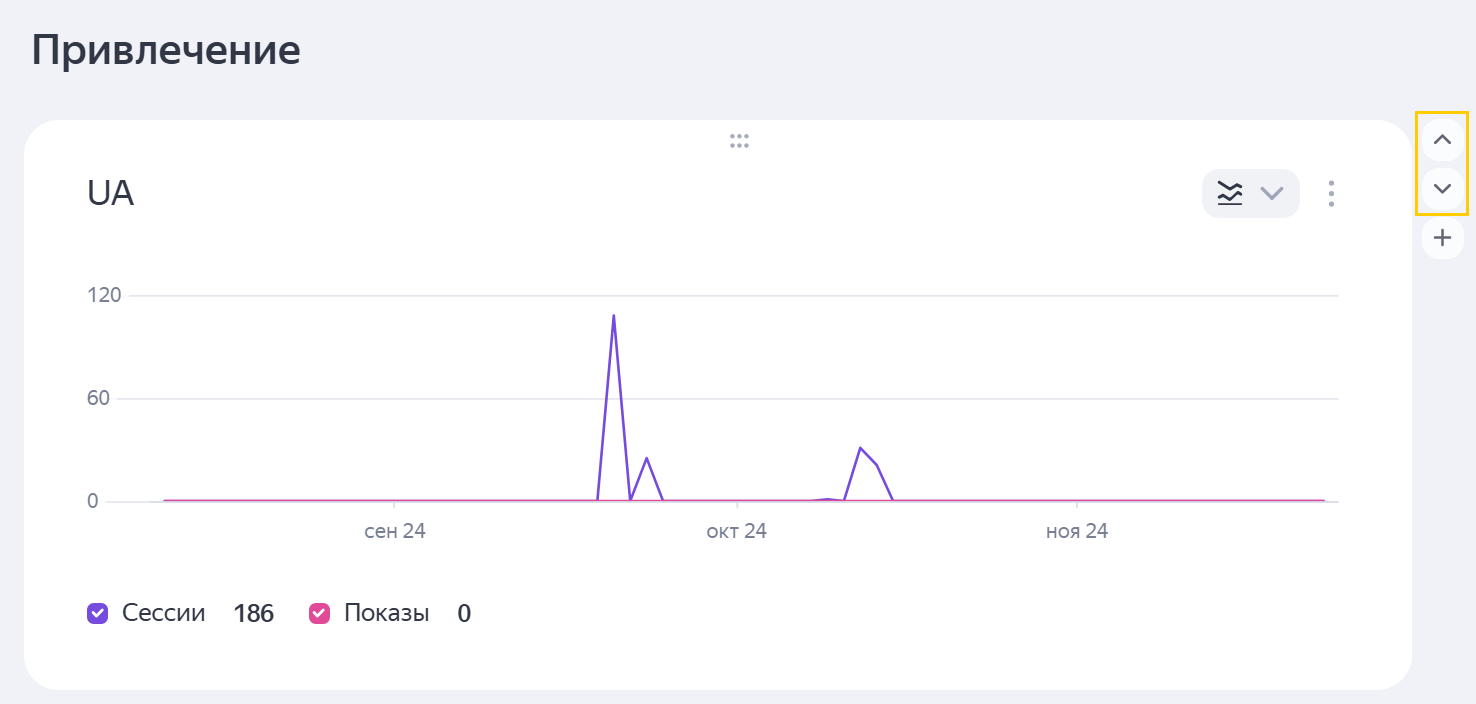Expand the chart type dropdown chevron
The image size is (1476, 704).
coord(1271,193)
